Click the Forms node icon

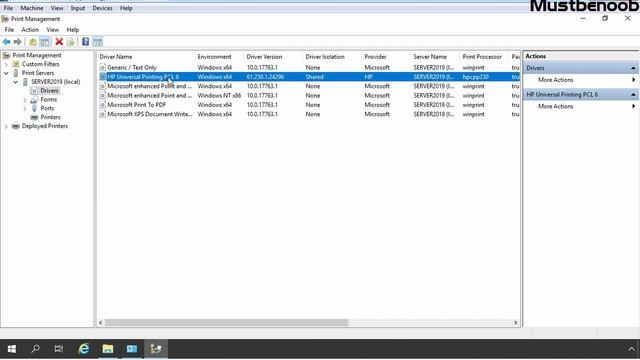click(34, 100)
